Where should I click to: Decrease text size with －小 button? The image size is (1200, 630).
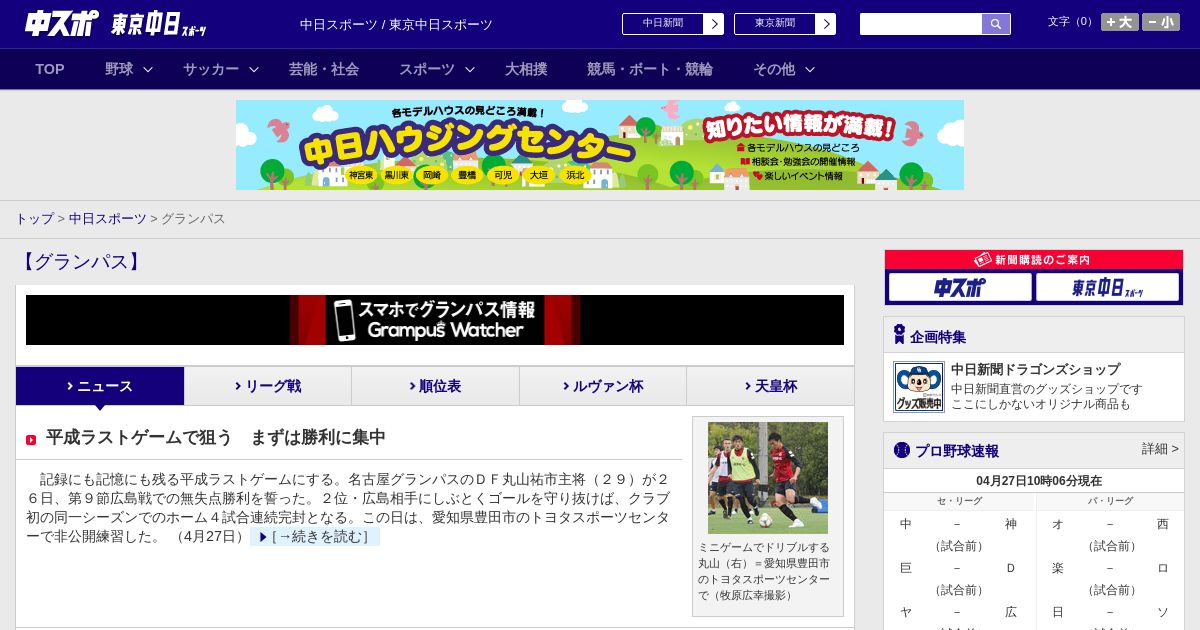pos(1161,22)
